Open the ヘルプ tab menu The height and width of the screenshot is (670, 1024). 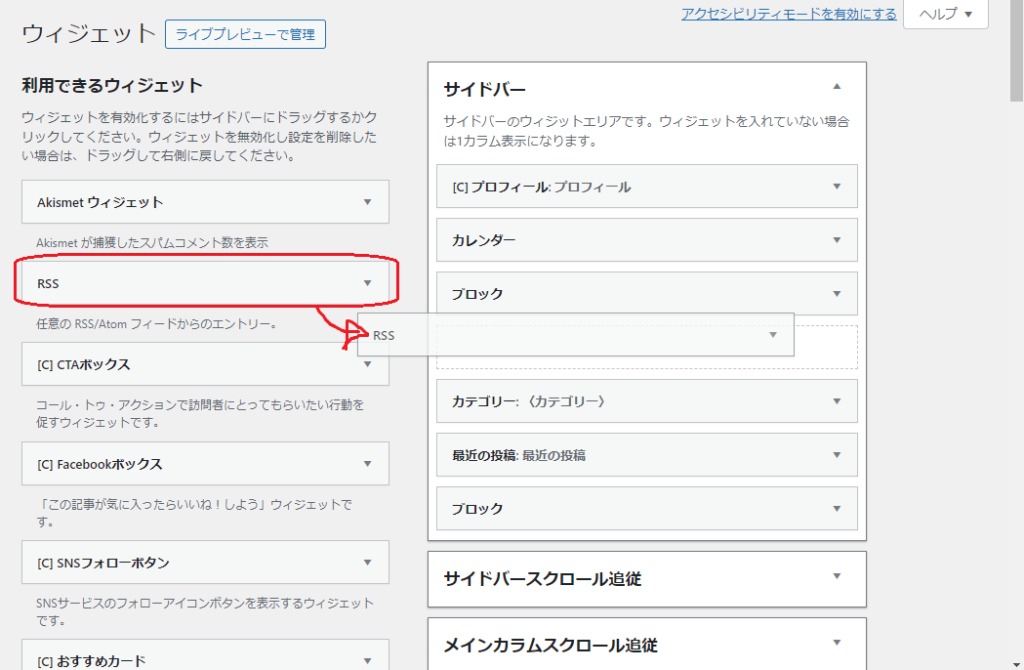pos(945,14)
